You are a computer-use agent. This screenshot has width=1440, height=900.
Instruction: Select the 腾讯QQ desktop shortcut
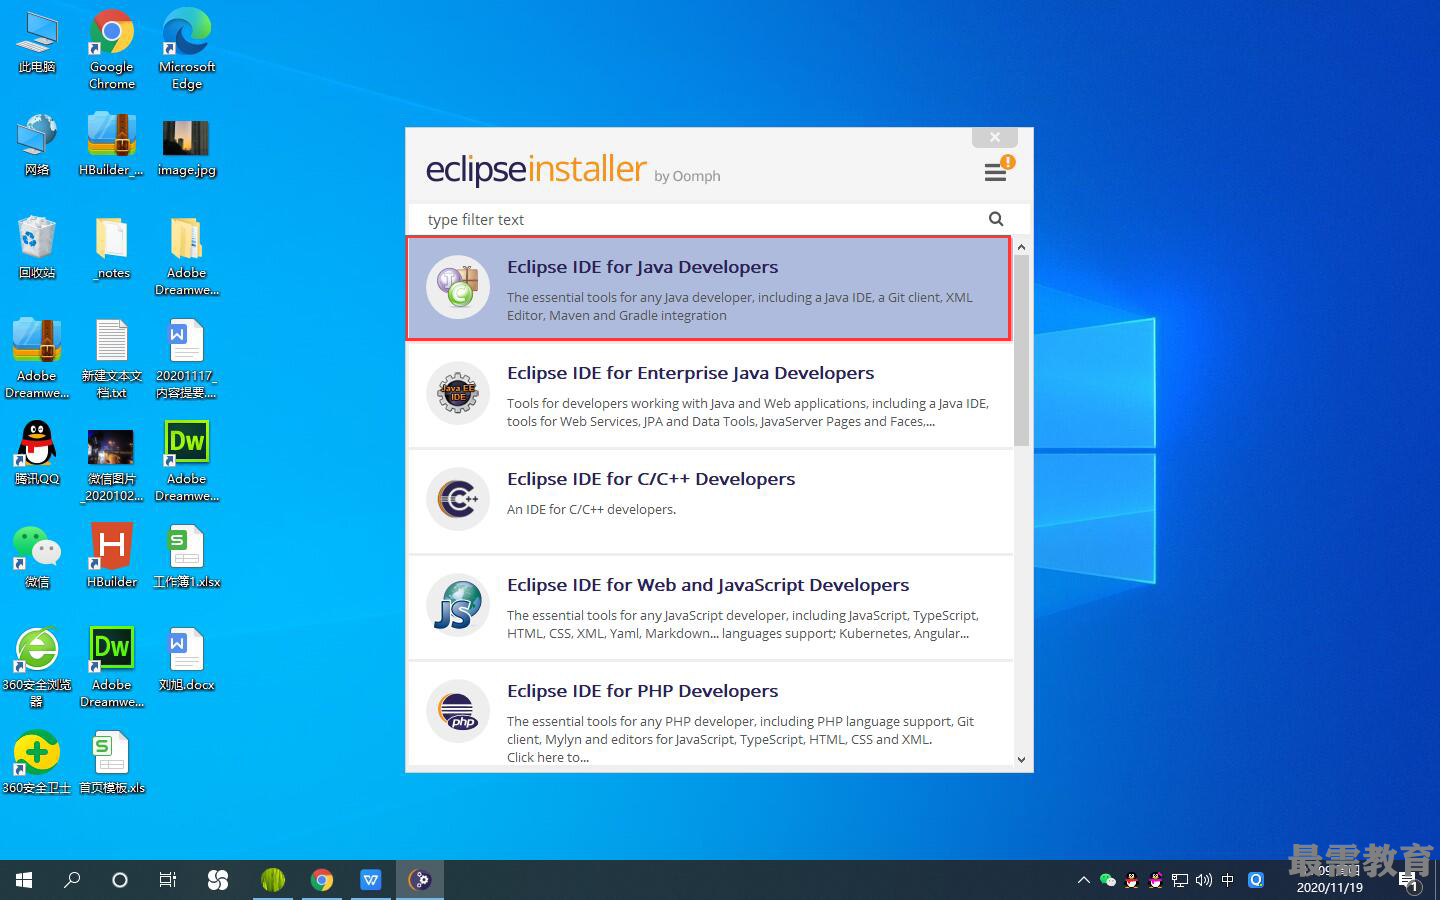[x=37, y=454]
